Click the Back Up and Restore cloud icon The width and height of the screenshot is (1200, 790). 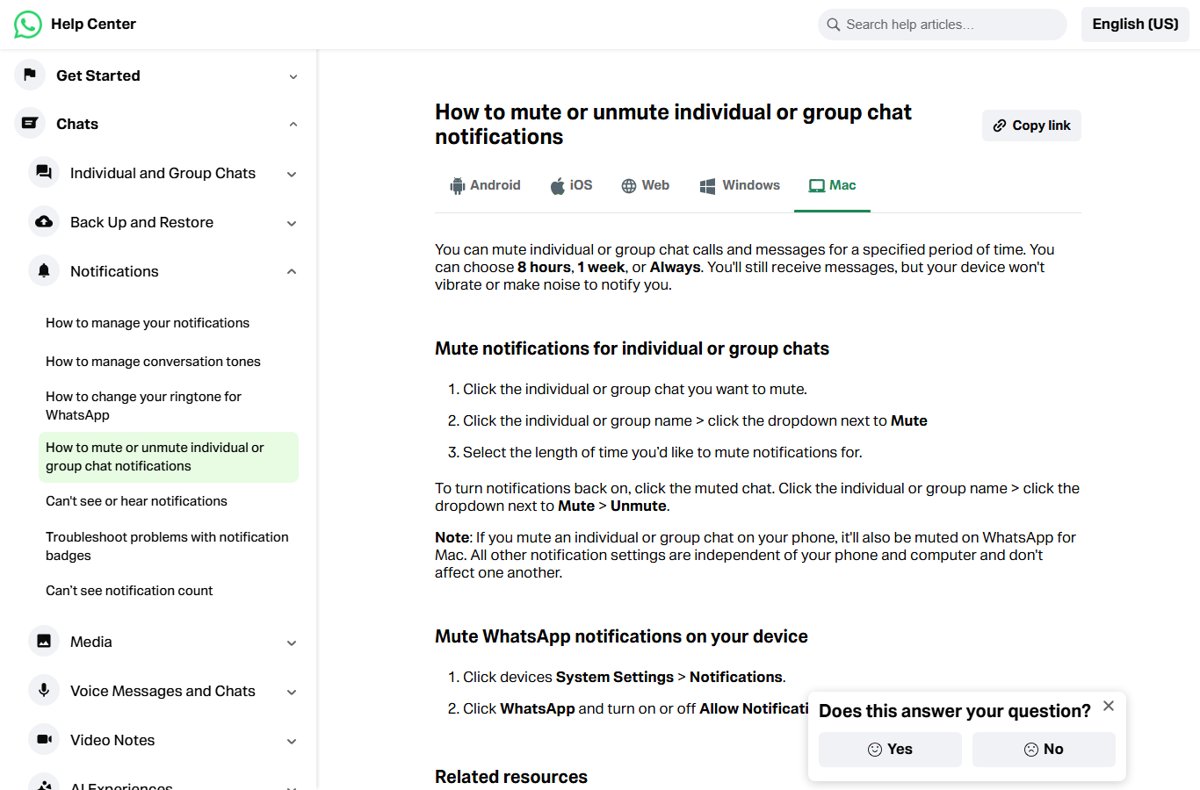click(x=44, y=222)
